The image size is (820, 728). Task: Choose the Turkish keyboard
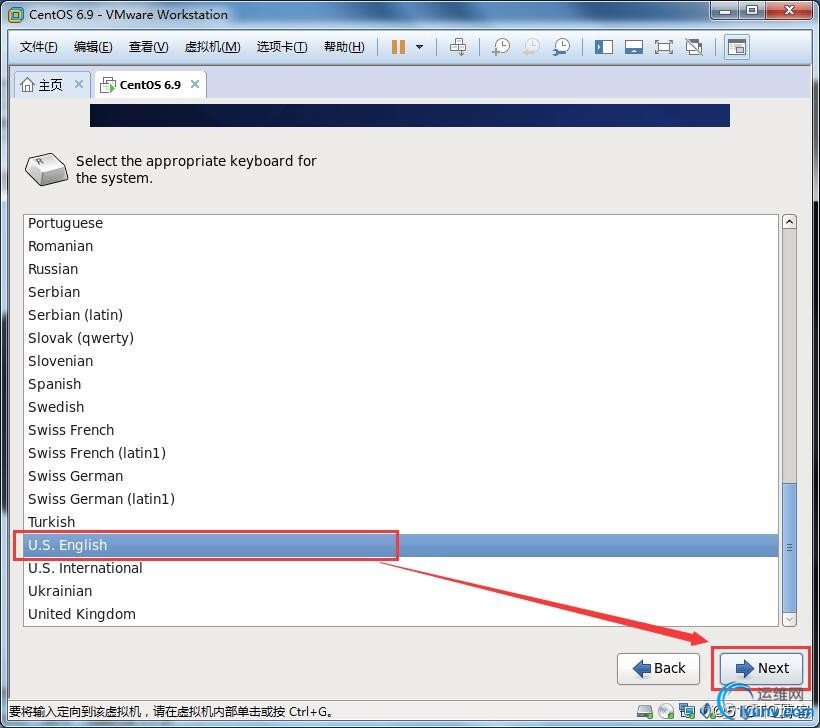point(401,522)
